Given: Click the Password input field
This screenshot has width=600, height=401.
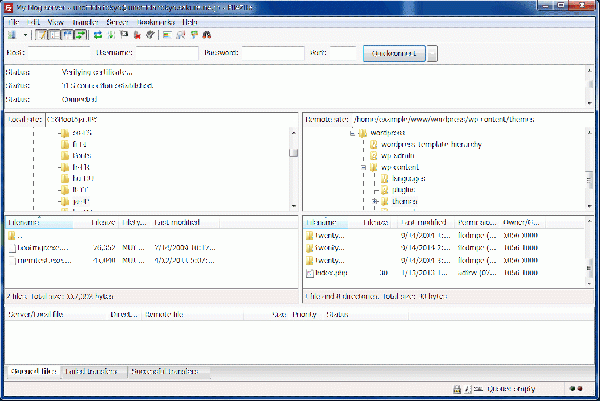Looking at the screenshot, I should point(273,53).
